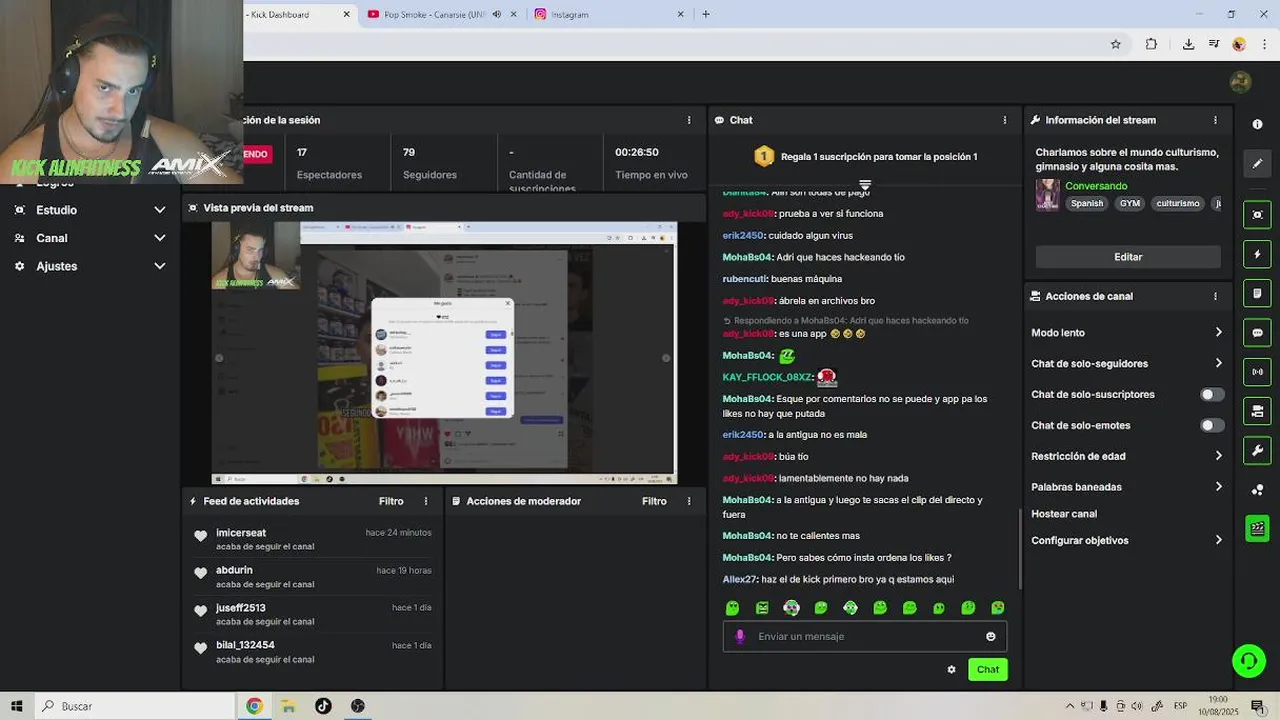This screenshot has height=720, width=1280.
Task: Enable Chat de solo-suscriptores toggle
Action: pos(1211,394)
